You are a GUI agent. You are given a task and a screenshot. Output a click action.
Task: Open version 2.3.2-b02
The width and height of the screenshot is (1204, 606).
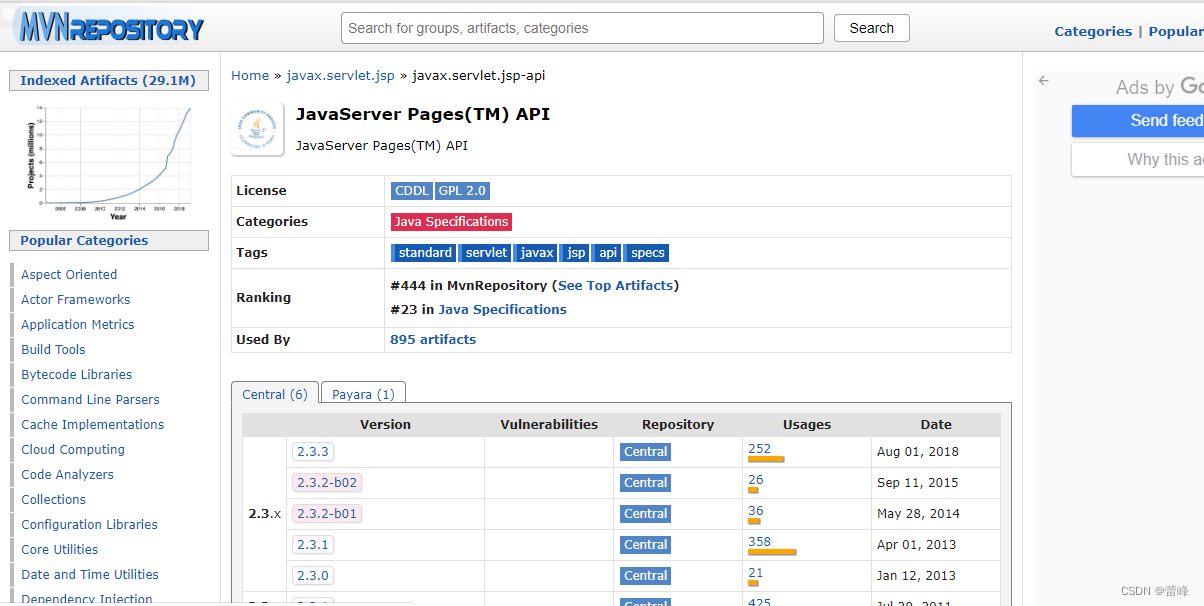tap(327, 483)
